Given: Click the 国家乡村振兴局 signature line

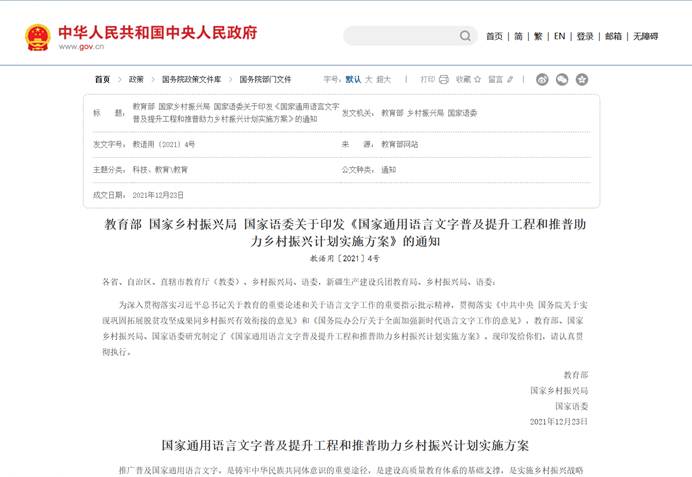Looking at the screenshot, I should coord(559,391).
